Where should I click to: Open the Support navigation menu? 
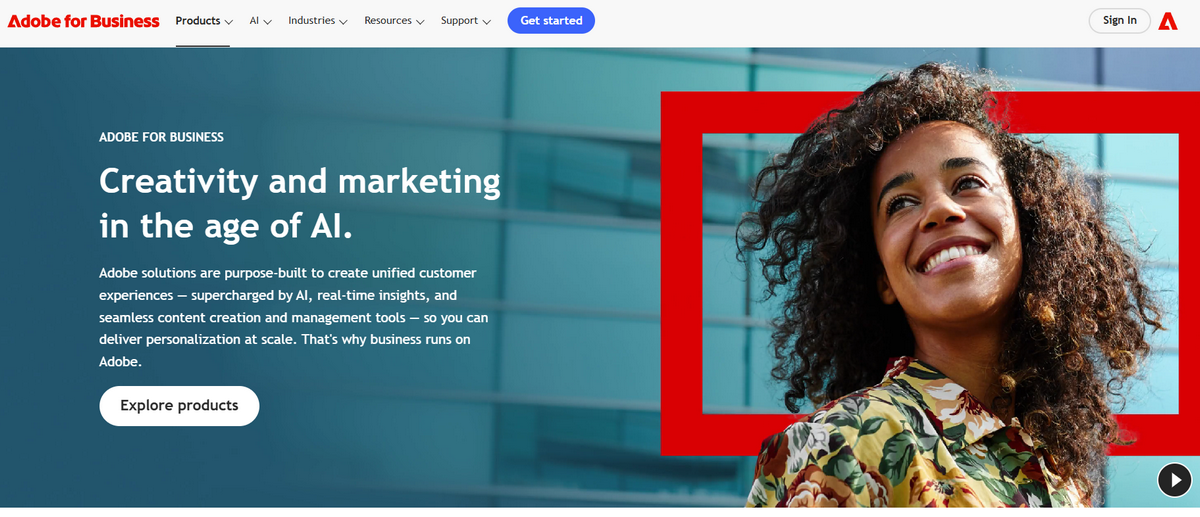(x=466, y=21)
